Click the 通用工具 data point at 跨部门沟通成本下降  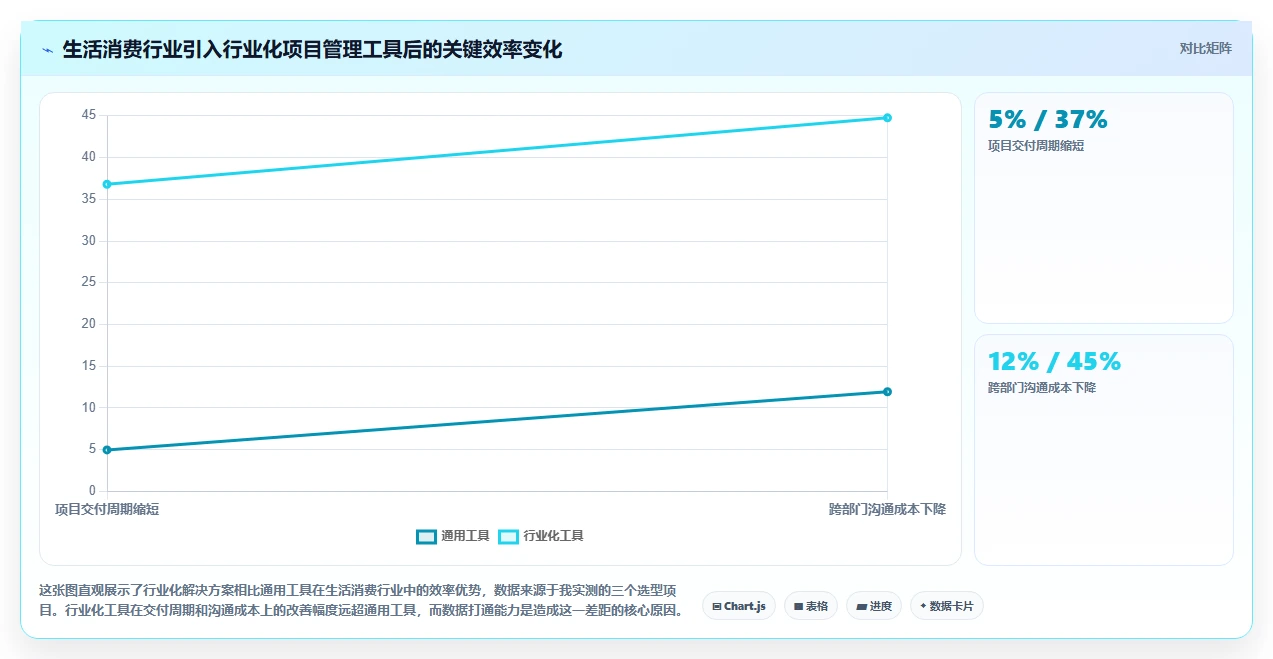887,391
